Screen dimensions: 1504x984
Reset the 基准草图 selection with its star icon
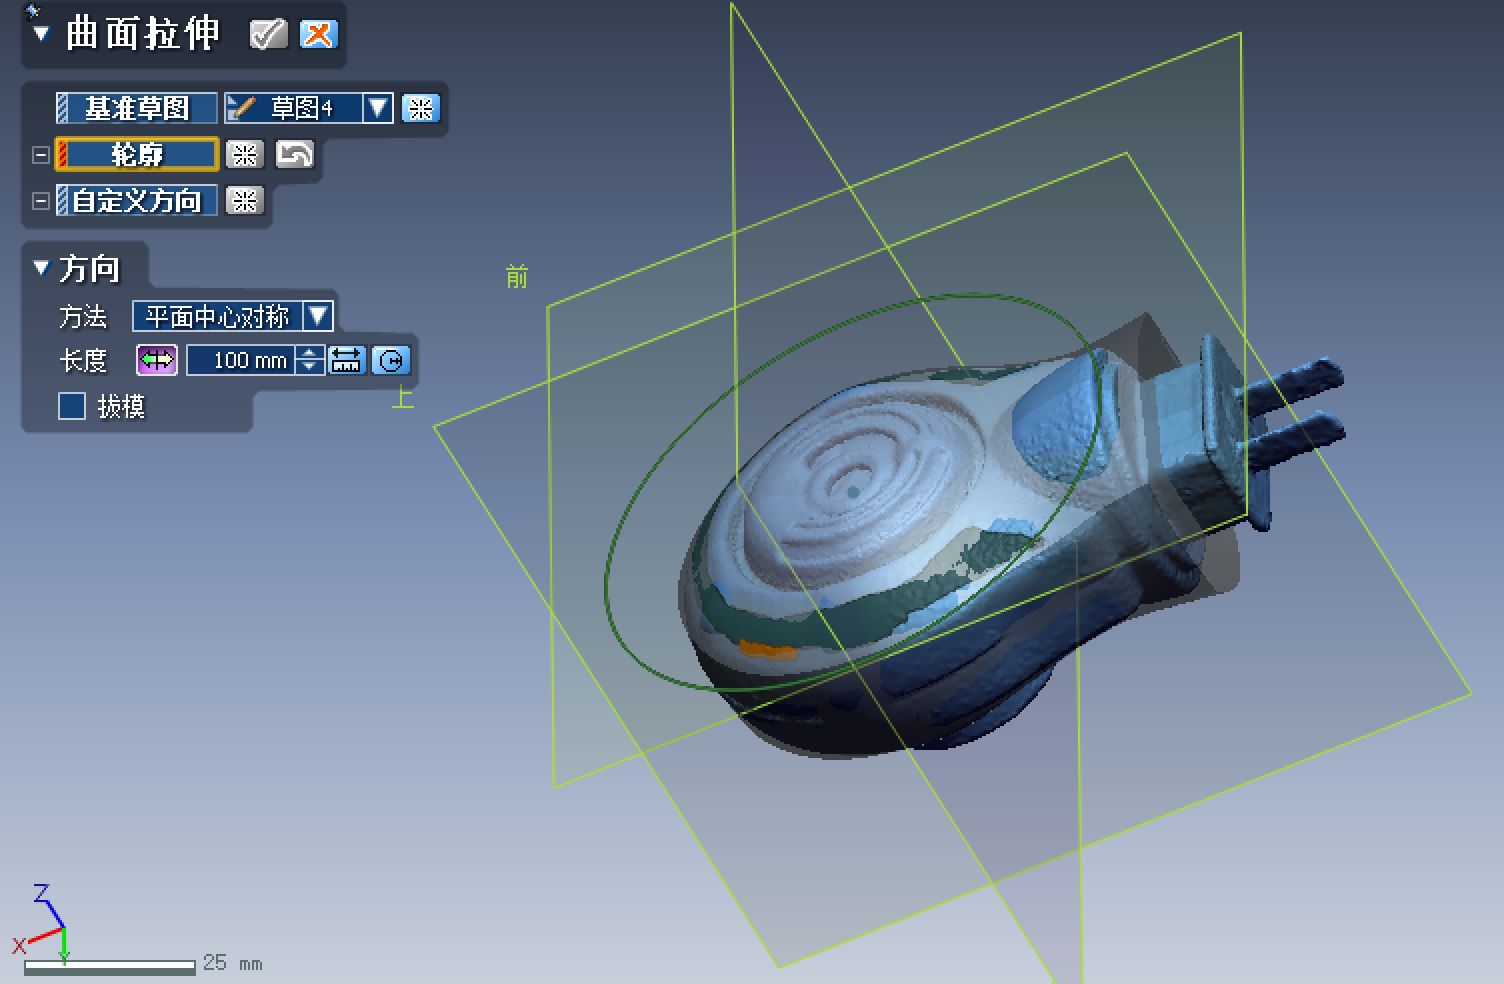[420, 108]
